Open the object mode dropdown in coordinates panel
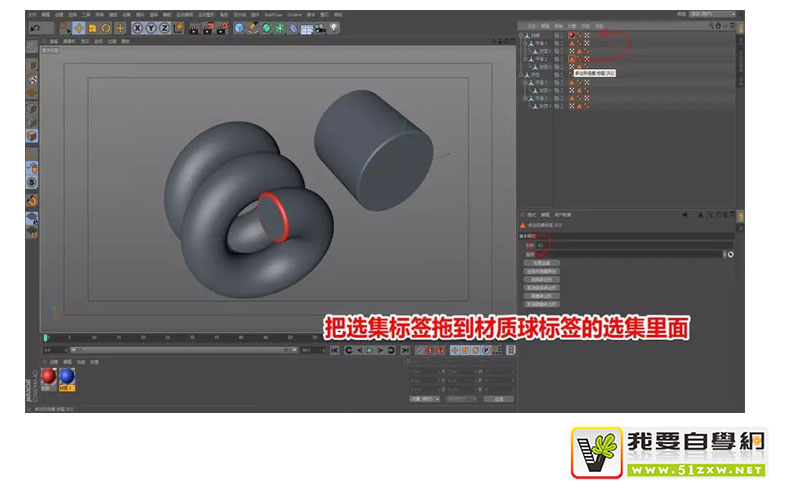The width and height of the screenshot is (800, 500). click(422, 398)
